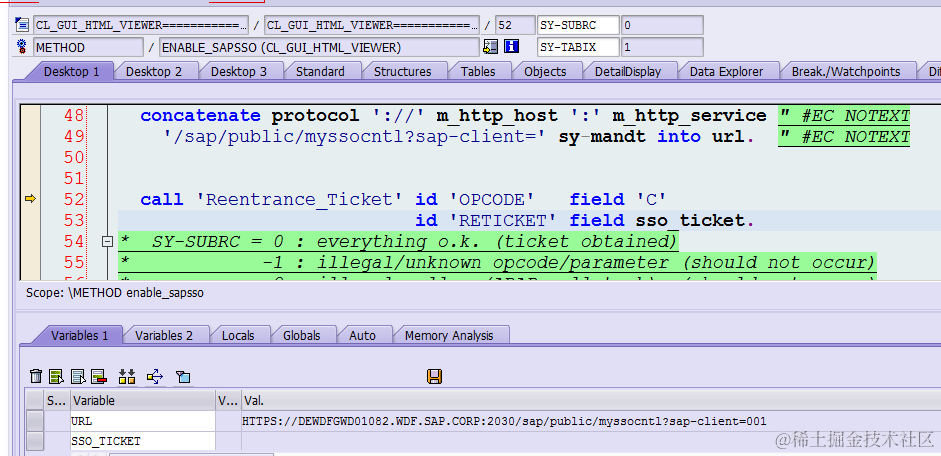Collapse the comment block at line 54
The width and height of the screenshot is (941, 456).
[x=107, y=241]
